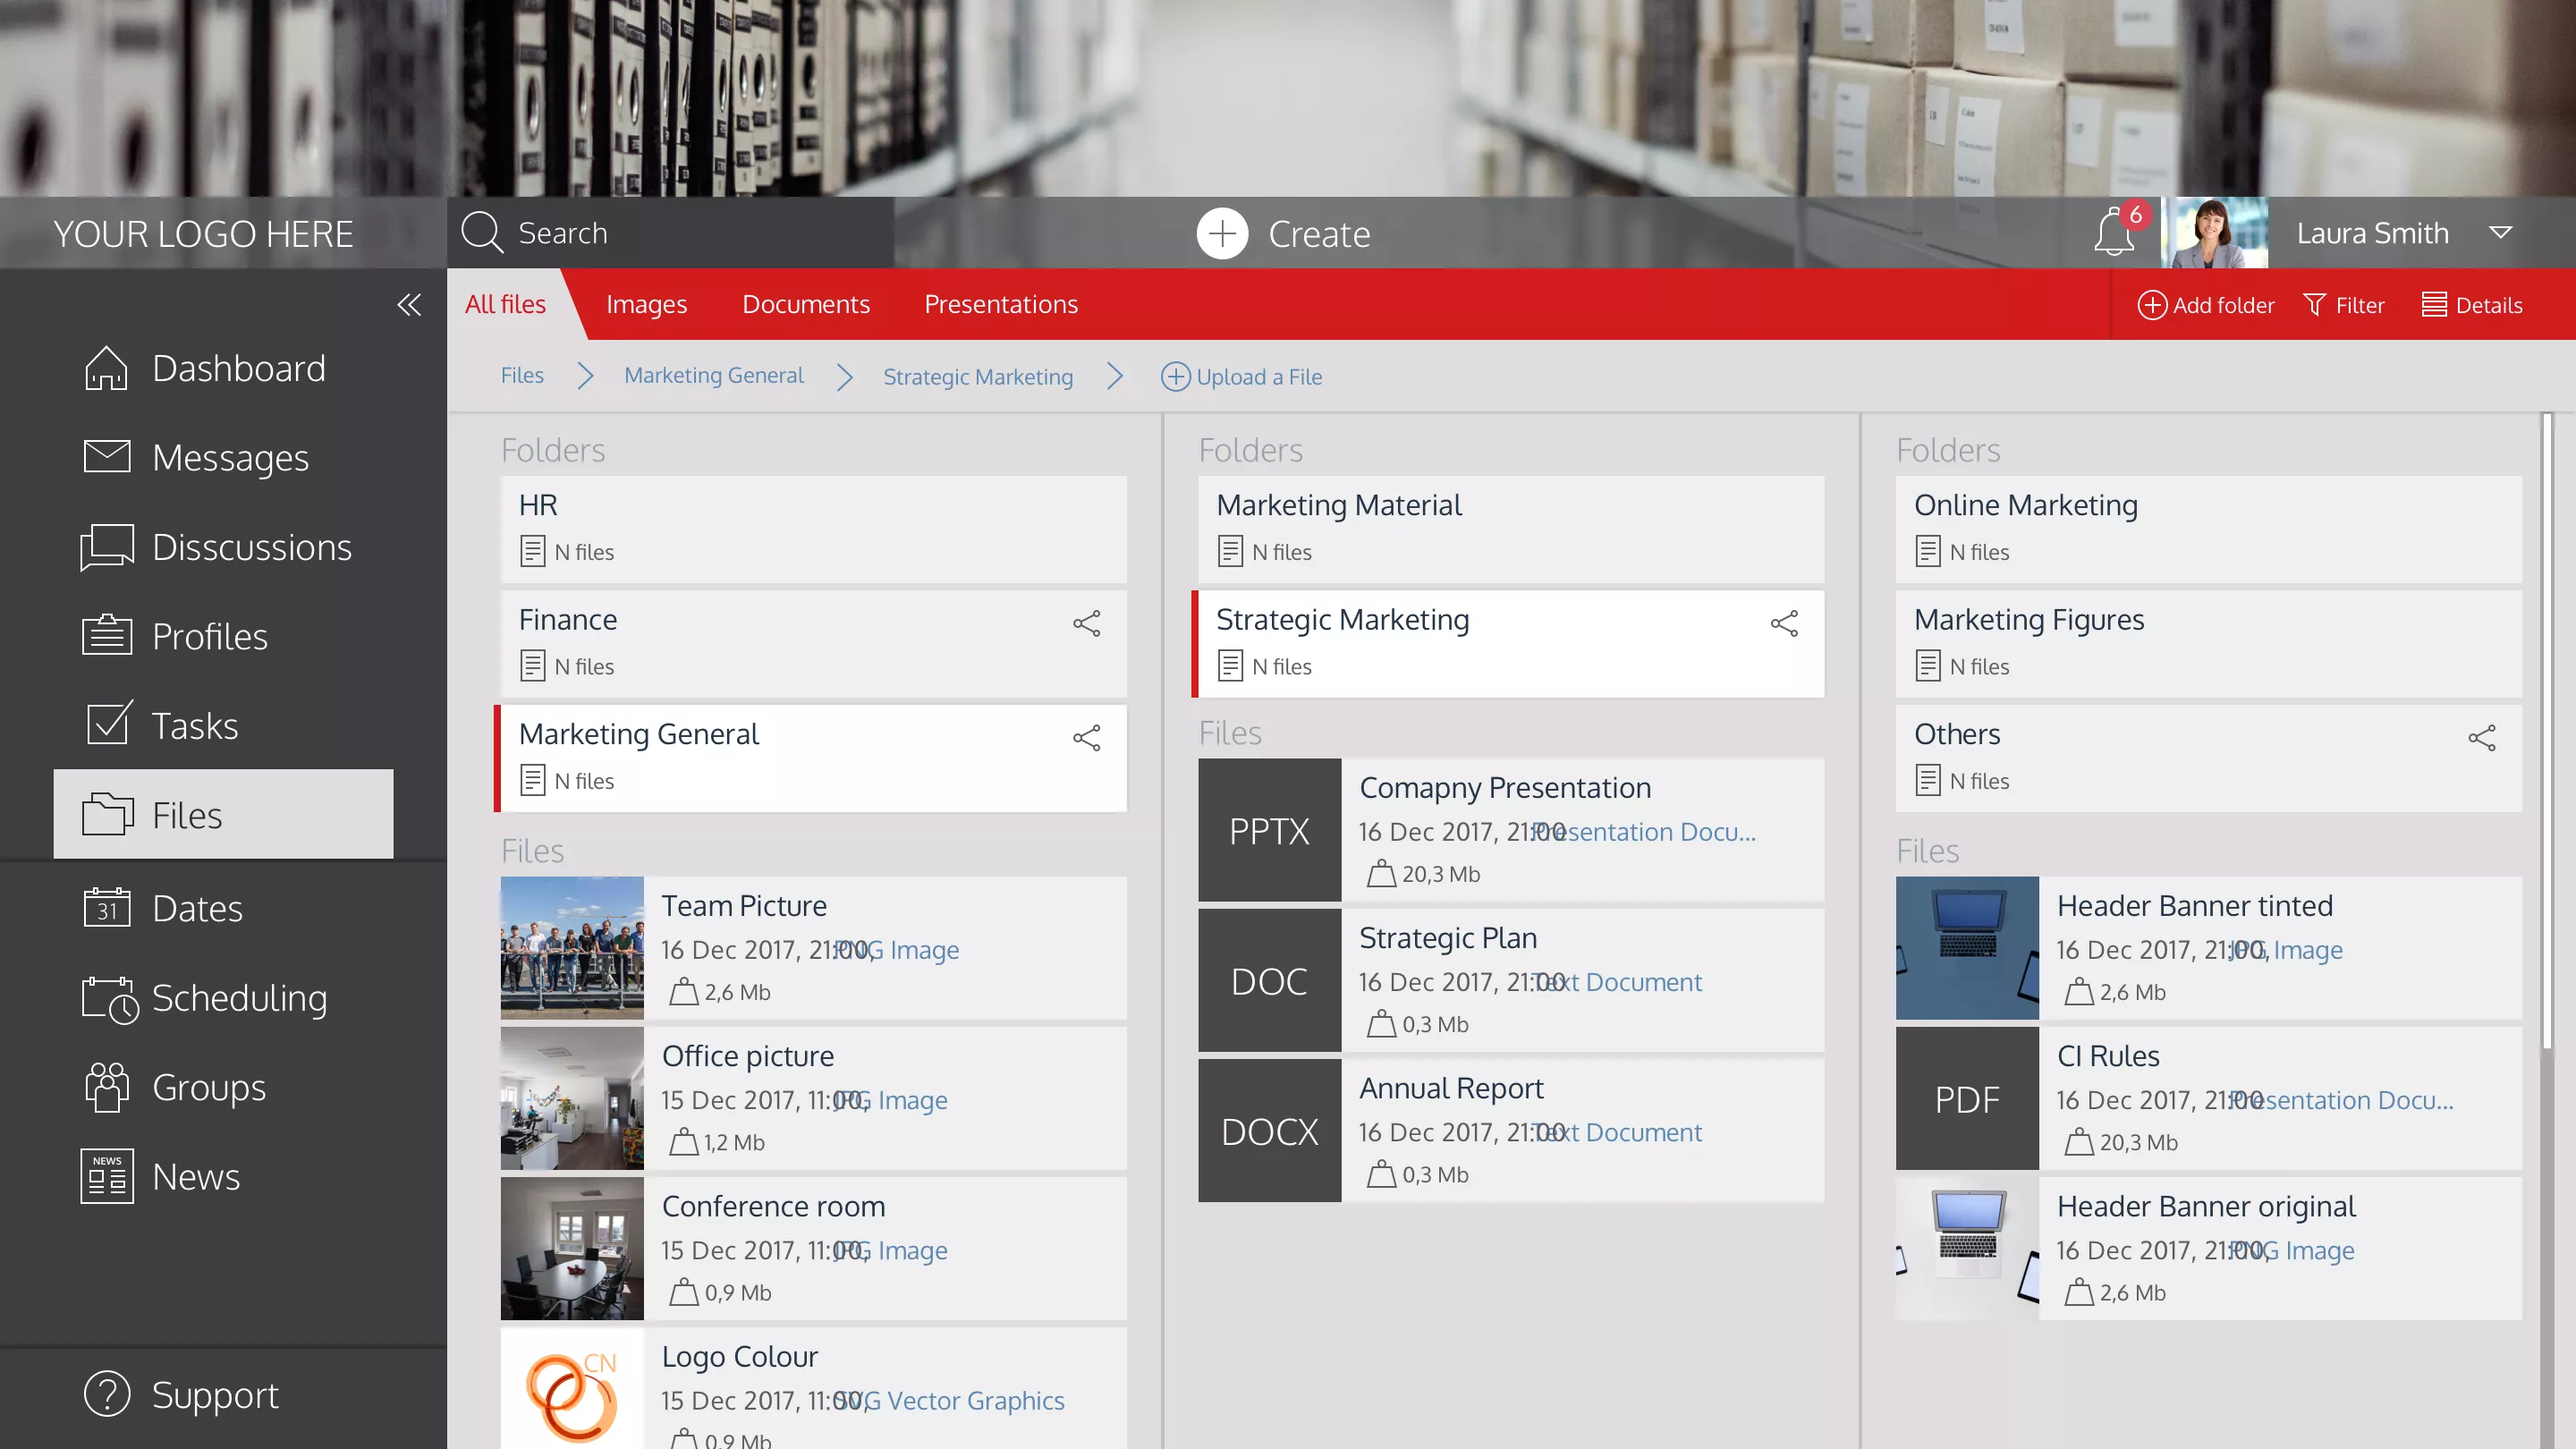Open the Groups icon
The height and width of the screenshot is (1449, 2576).
105,1087
